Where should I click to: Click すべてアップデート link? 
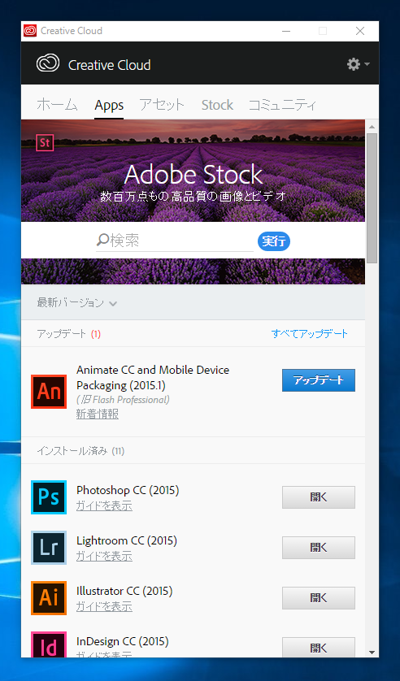pyautogui.click(x=309, y=334)
